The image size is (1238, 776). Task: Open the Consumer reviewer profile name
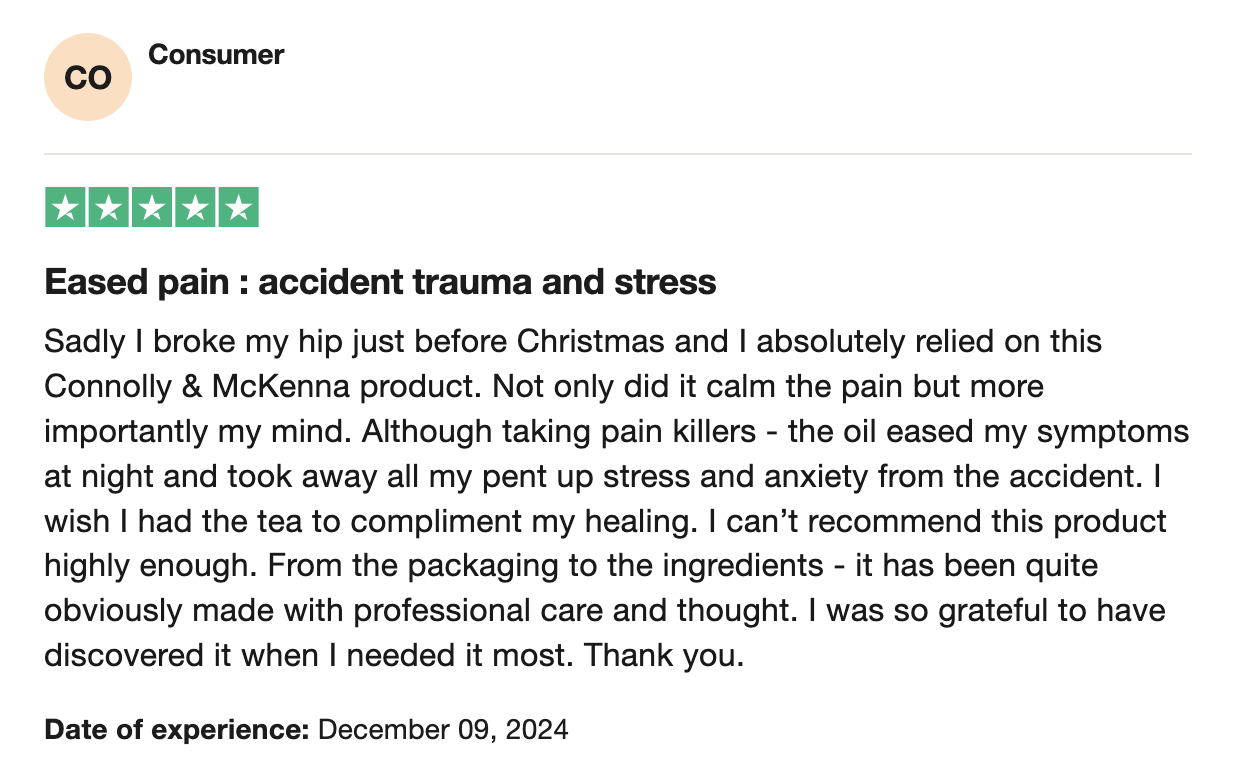pos(216,54)
